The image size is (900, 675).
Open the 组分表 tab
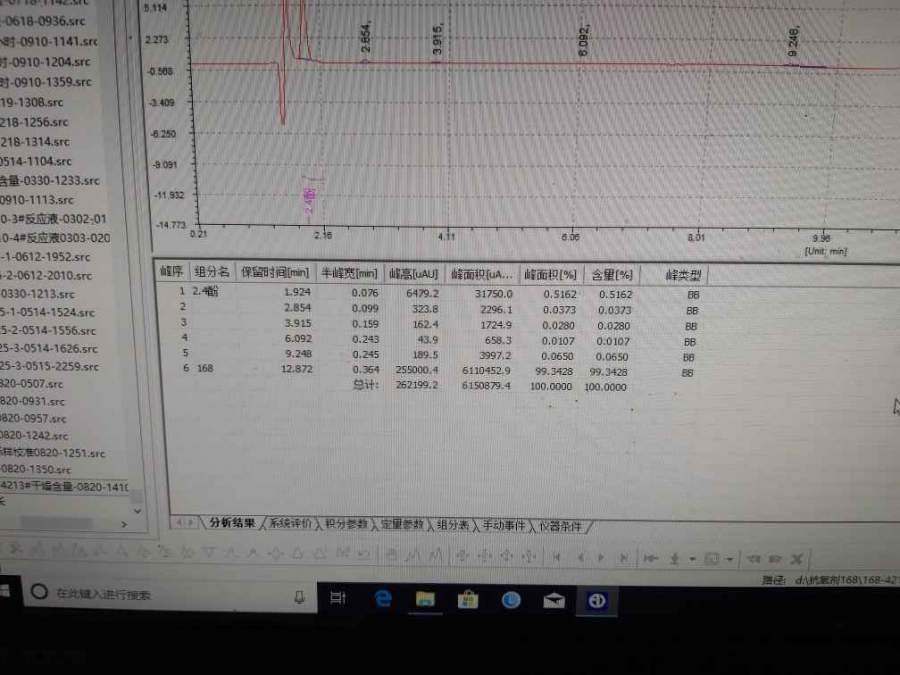(453, 525)
